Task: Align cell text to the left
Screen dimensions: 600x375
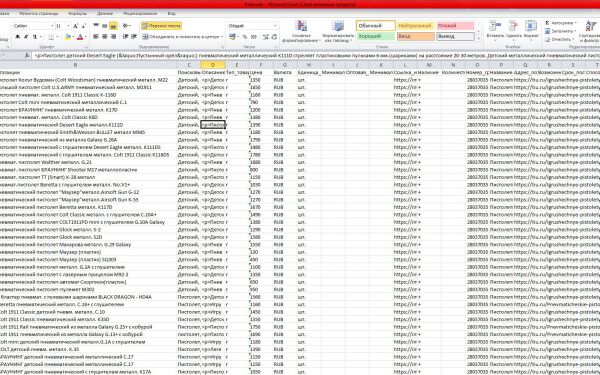Action: [96, 36]
